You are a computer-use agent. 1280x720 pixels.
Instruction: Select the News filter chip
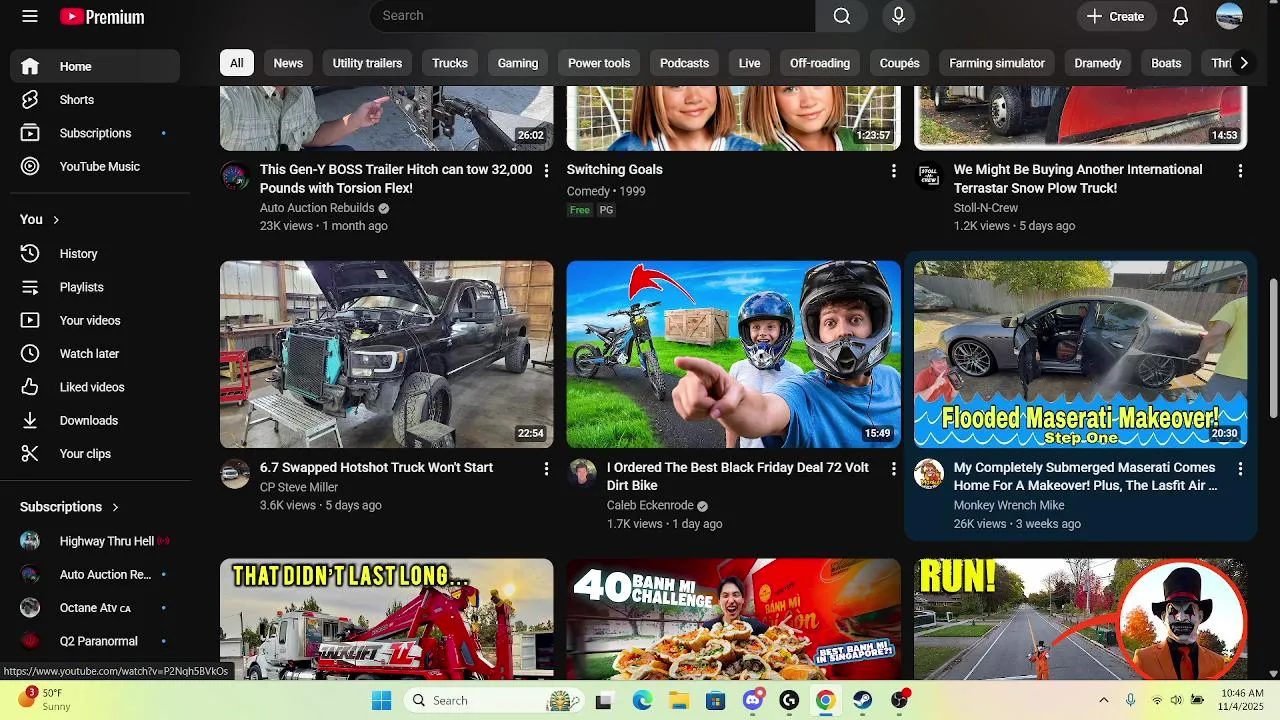[288, 63]
